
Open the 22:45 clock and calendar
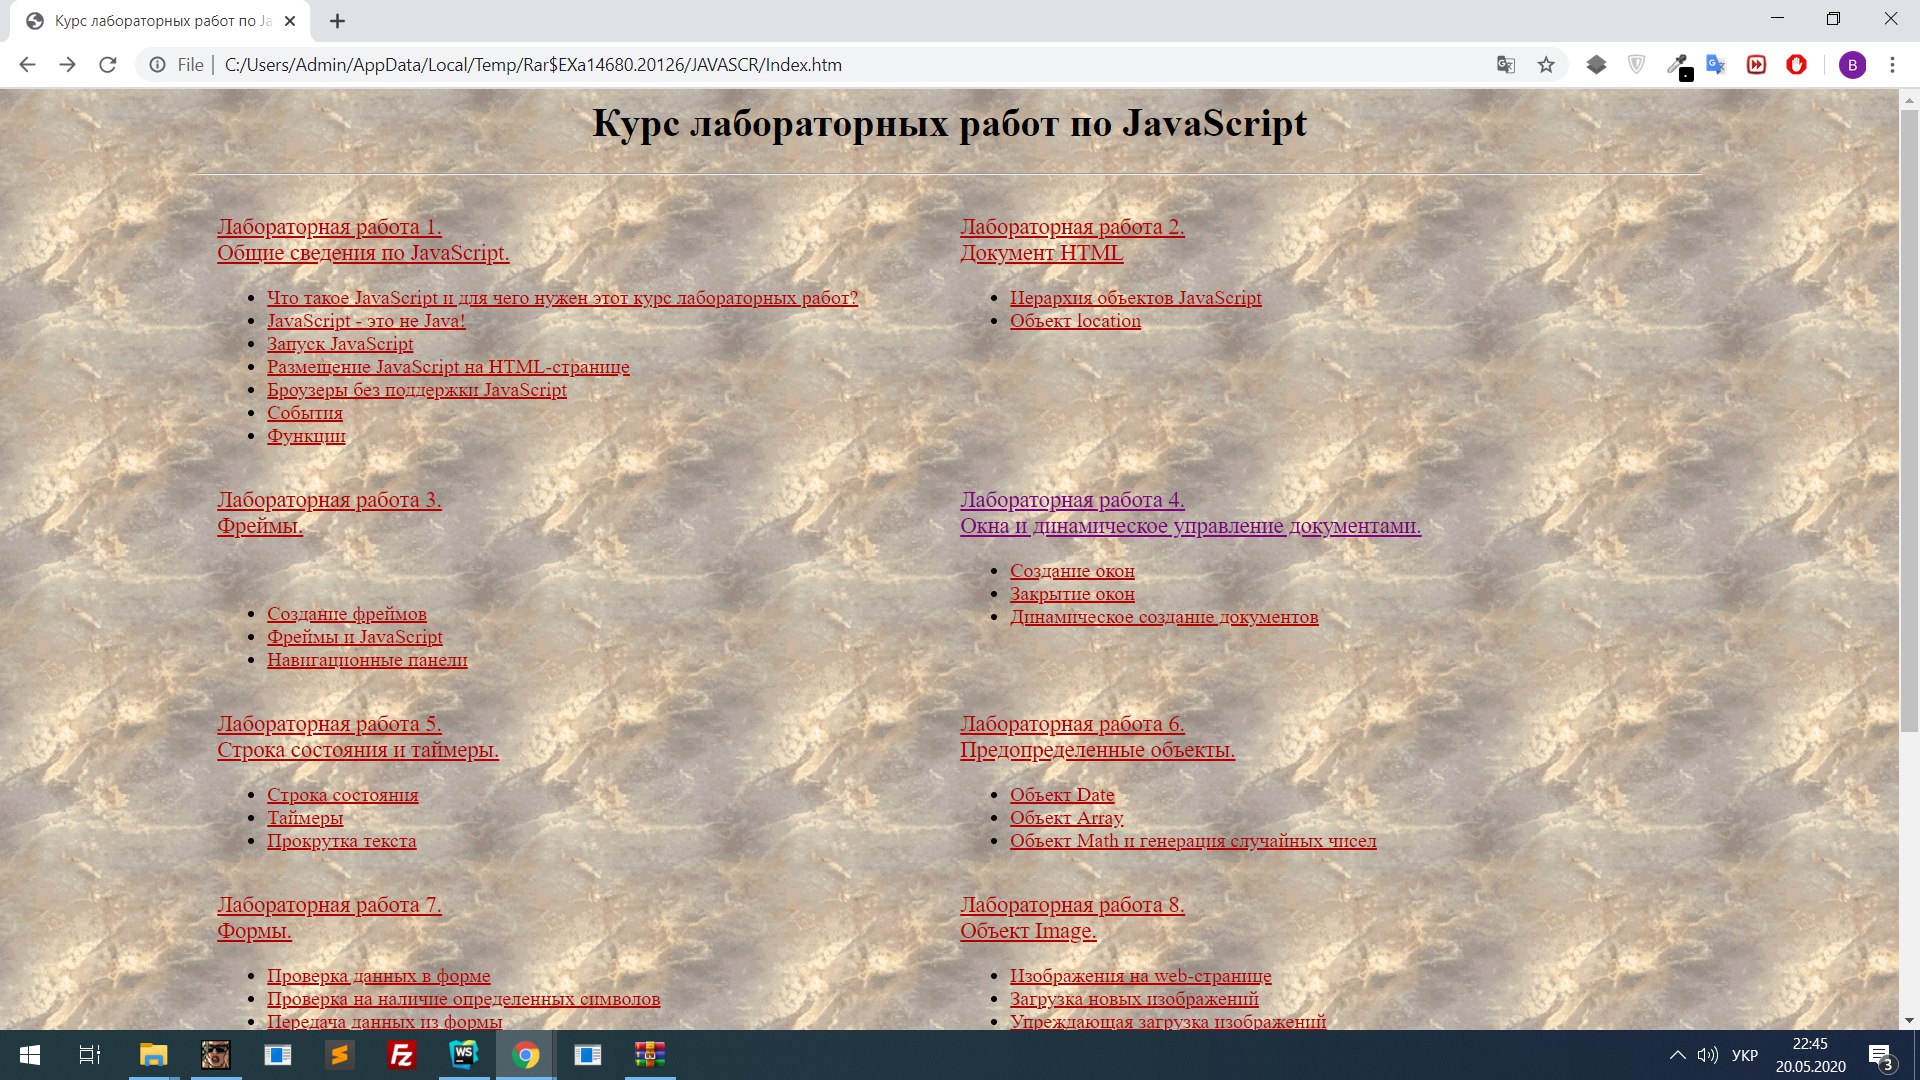[x=1810, y=1055]
